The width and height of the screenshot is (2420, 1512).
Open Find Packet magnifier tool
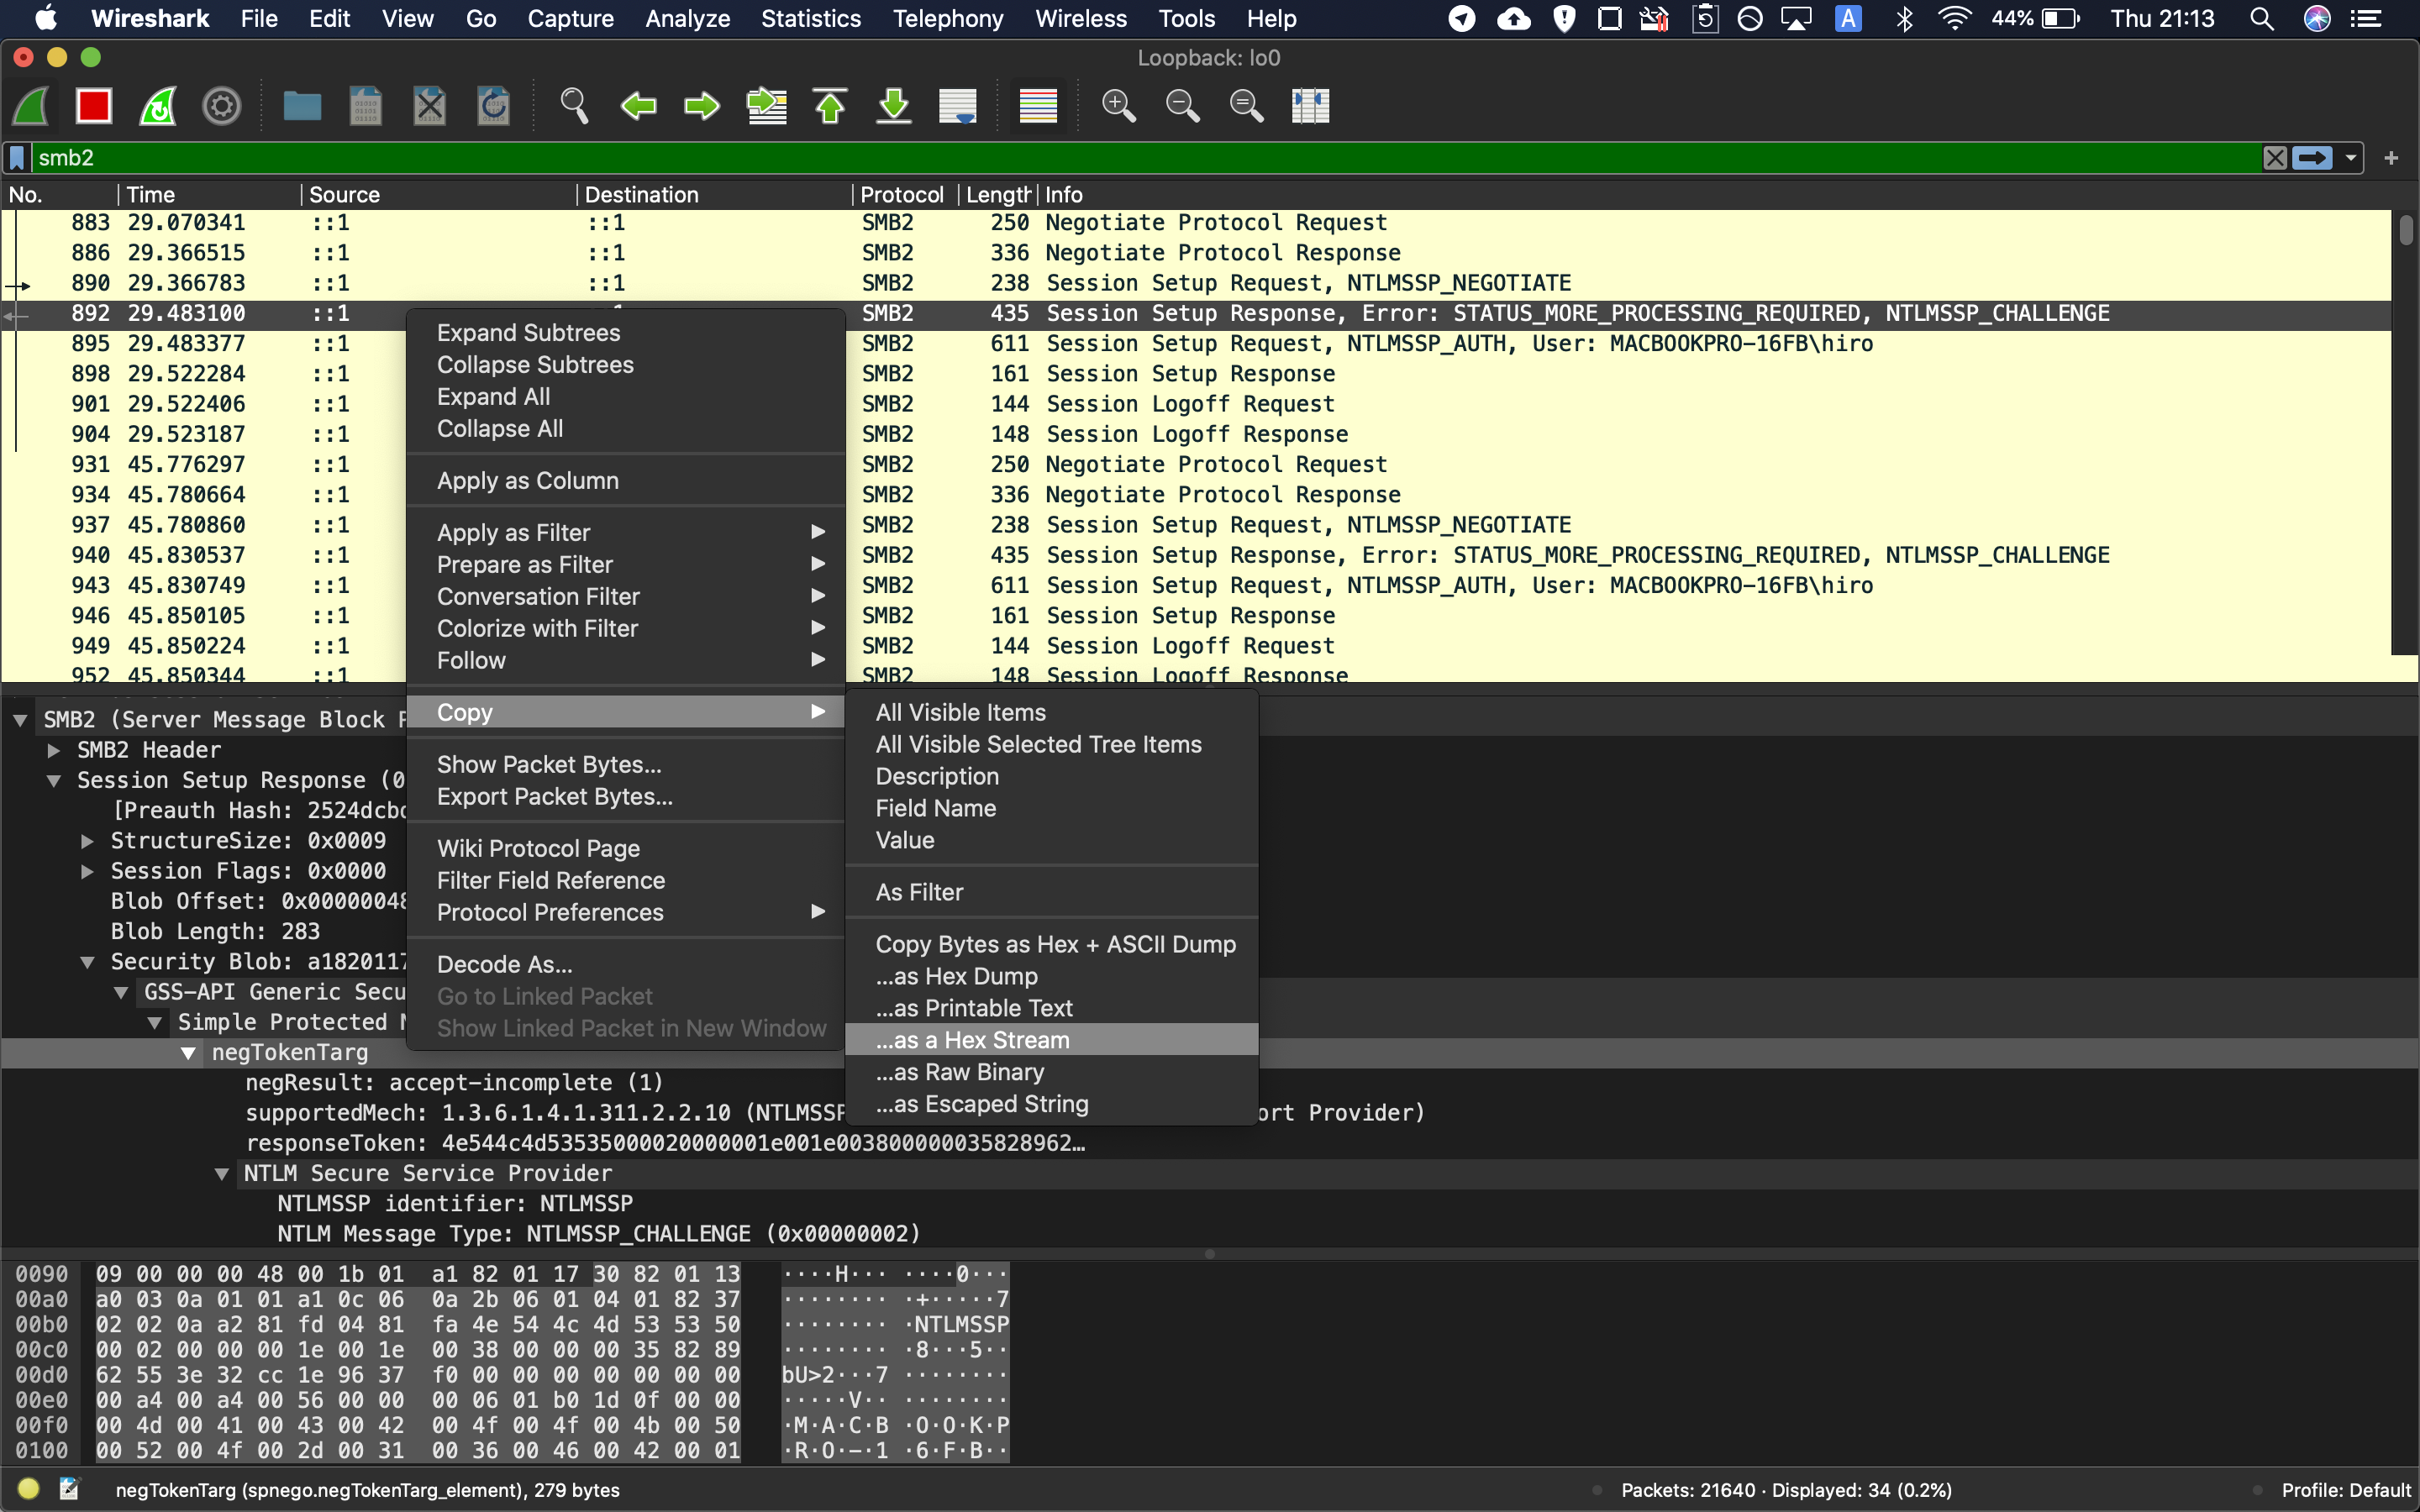coord(574,106)
